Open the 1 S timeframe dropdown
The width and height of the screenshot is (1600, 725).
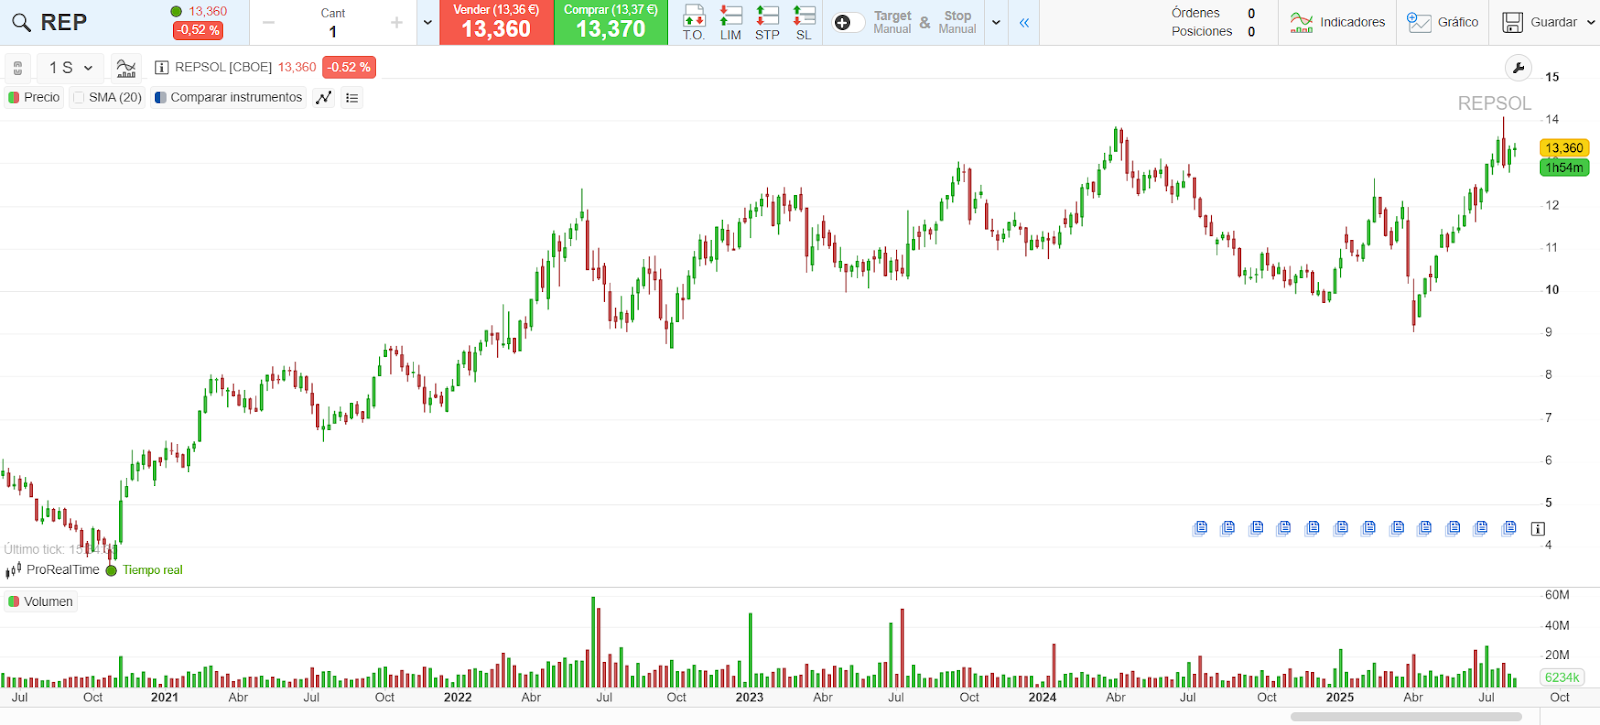(x=70, y=67)
